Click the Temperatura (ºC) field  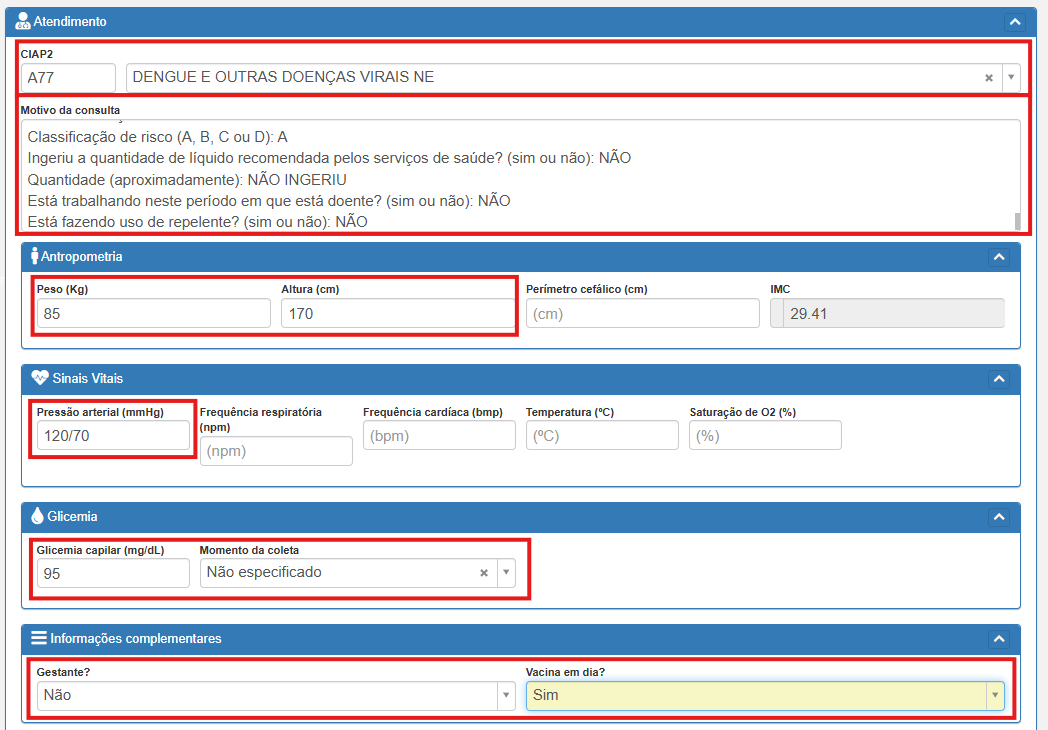pyautogui.click(x=601, y=435)
